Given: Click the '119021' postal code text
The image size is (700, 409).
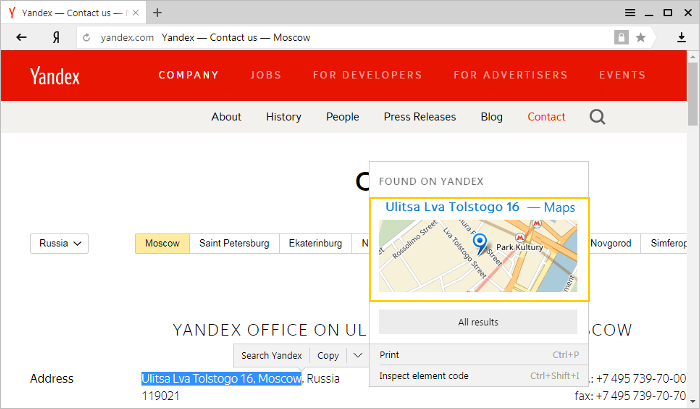Looking at the screenshot, I should coord(161,396).
